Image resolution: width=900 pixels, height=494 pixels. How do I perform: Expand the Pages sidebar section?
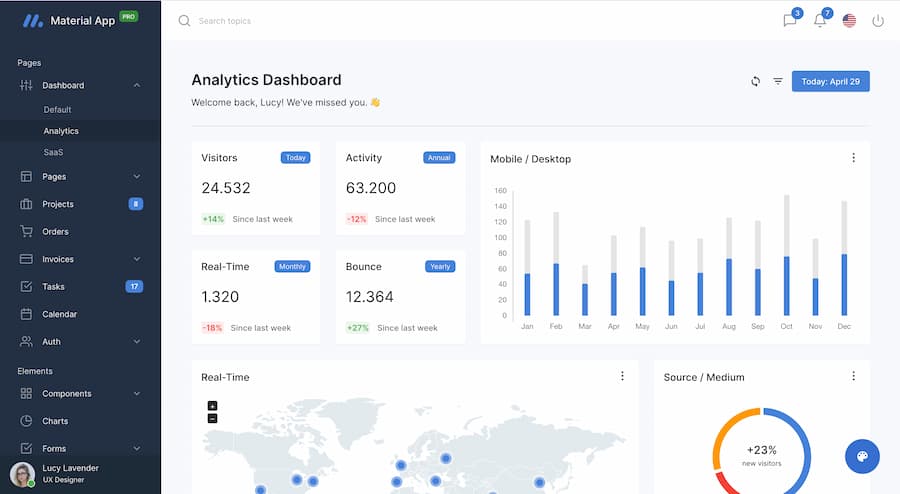pyautogui.click(x=137, y=177)
